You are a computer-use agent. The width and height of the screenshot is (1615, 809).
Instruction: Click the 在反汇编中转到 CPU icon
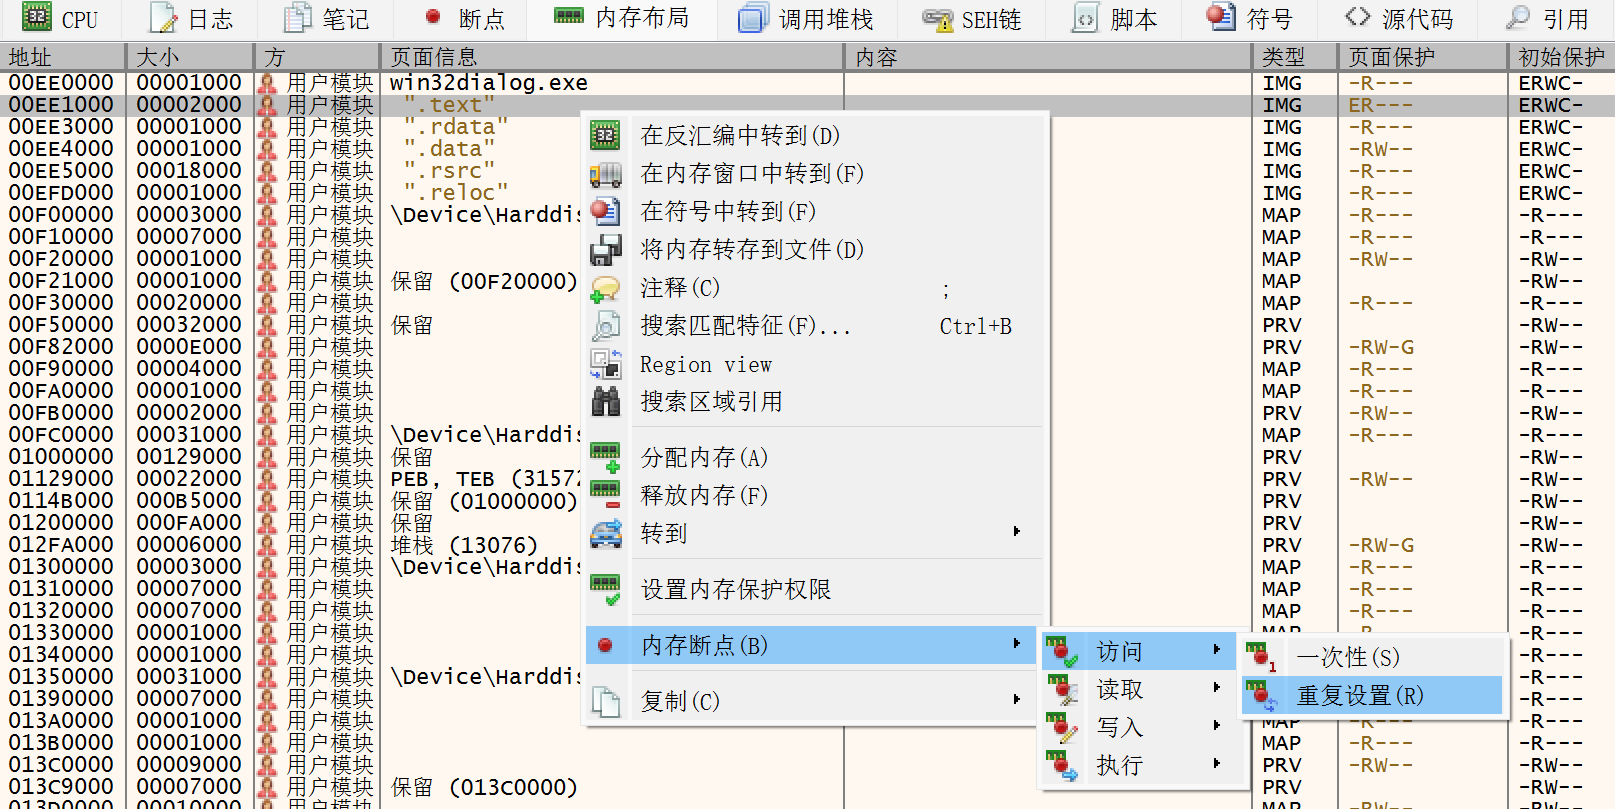coord(605,135)
